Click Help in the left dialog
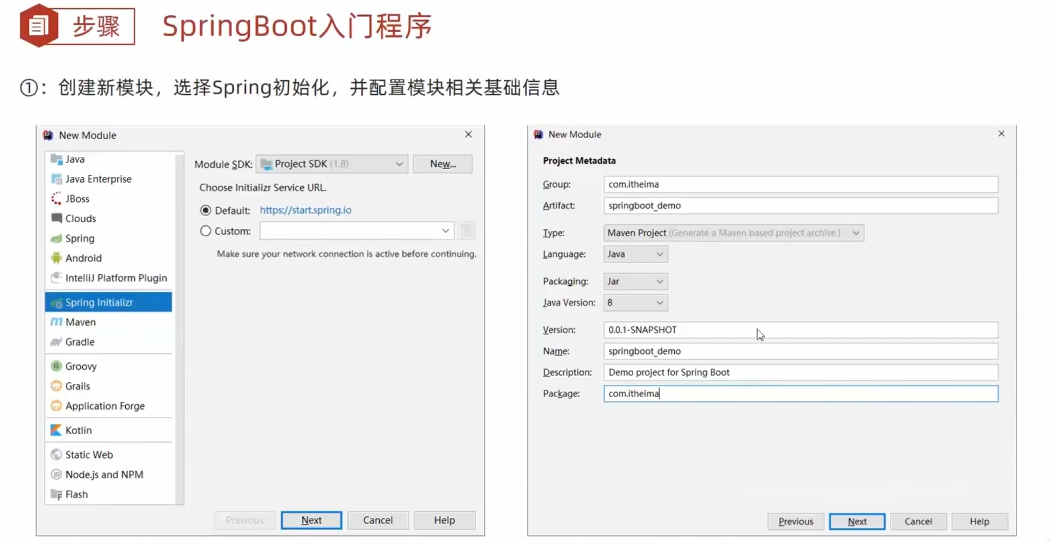This screenshot has width=1050, height=541. (x=445, y=520)
